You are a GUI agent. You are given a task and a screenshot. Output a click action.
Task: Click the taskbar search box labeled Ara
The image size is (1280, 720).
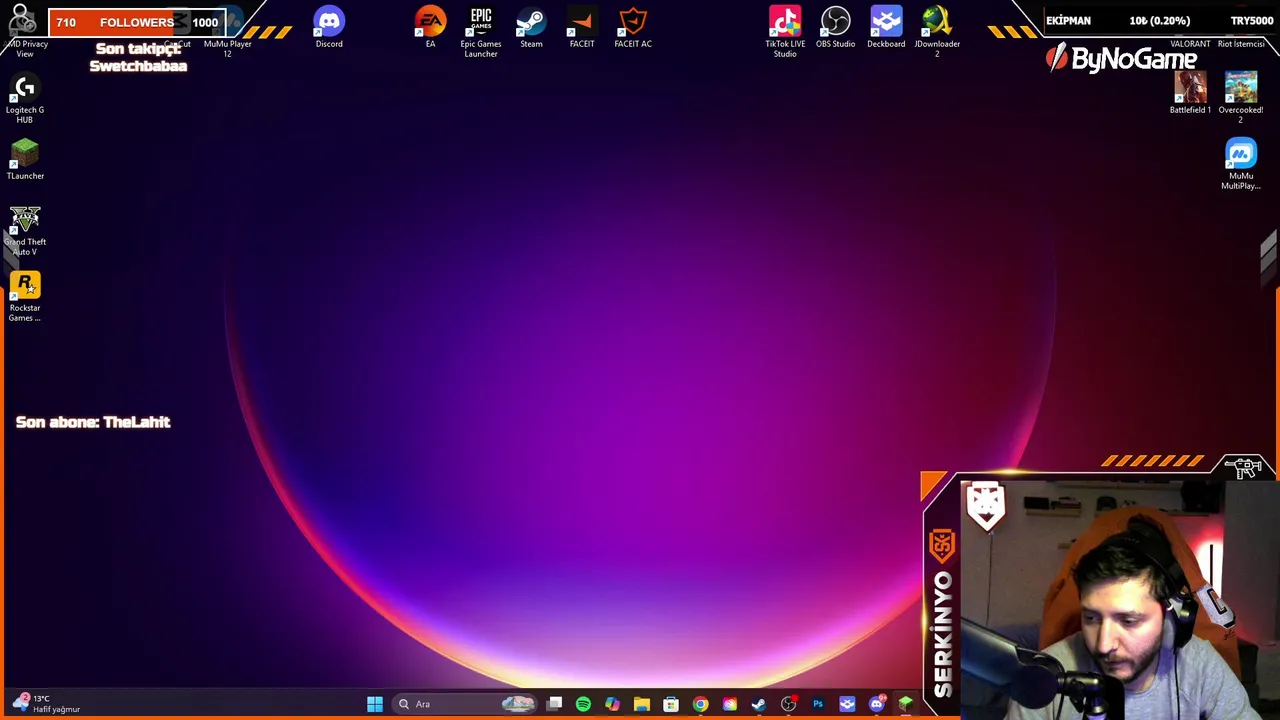(465, 704)
